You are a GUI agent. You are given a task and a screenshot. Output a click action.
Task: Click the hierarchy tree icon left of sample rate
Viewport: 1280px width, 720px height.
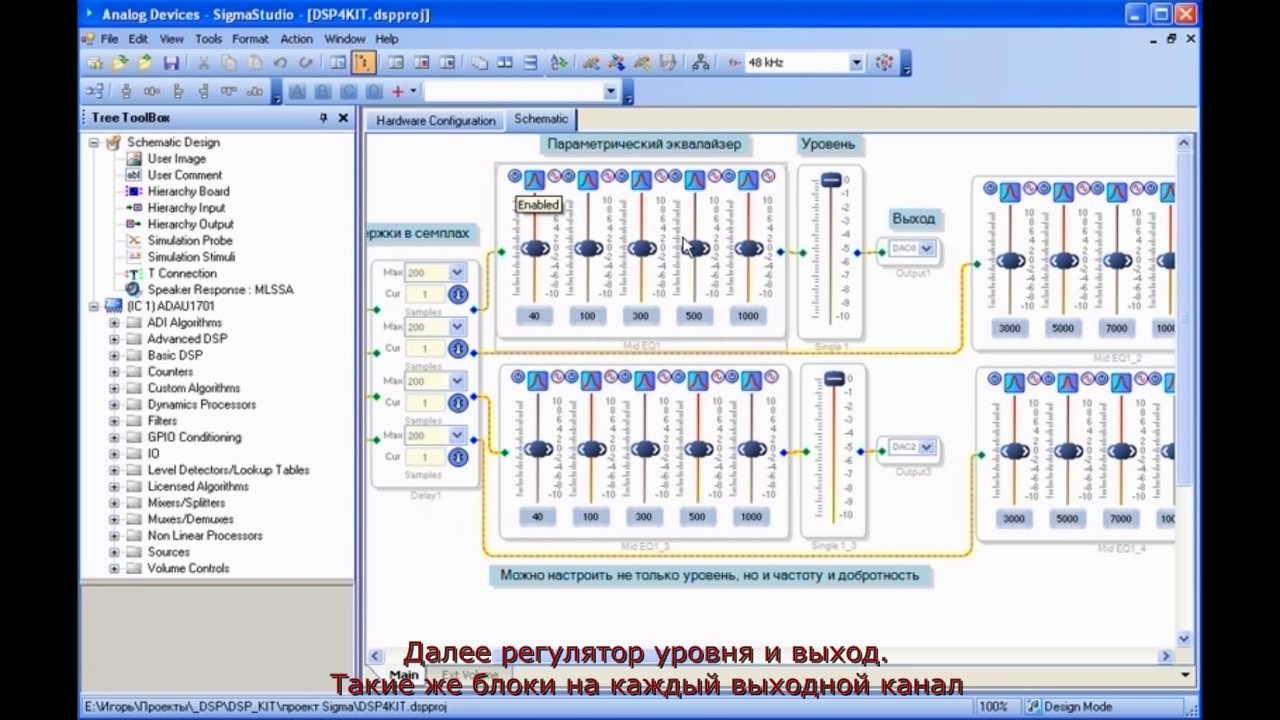pyautogui.click(x=701, y=62)
